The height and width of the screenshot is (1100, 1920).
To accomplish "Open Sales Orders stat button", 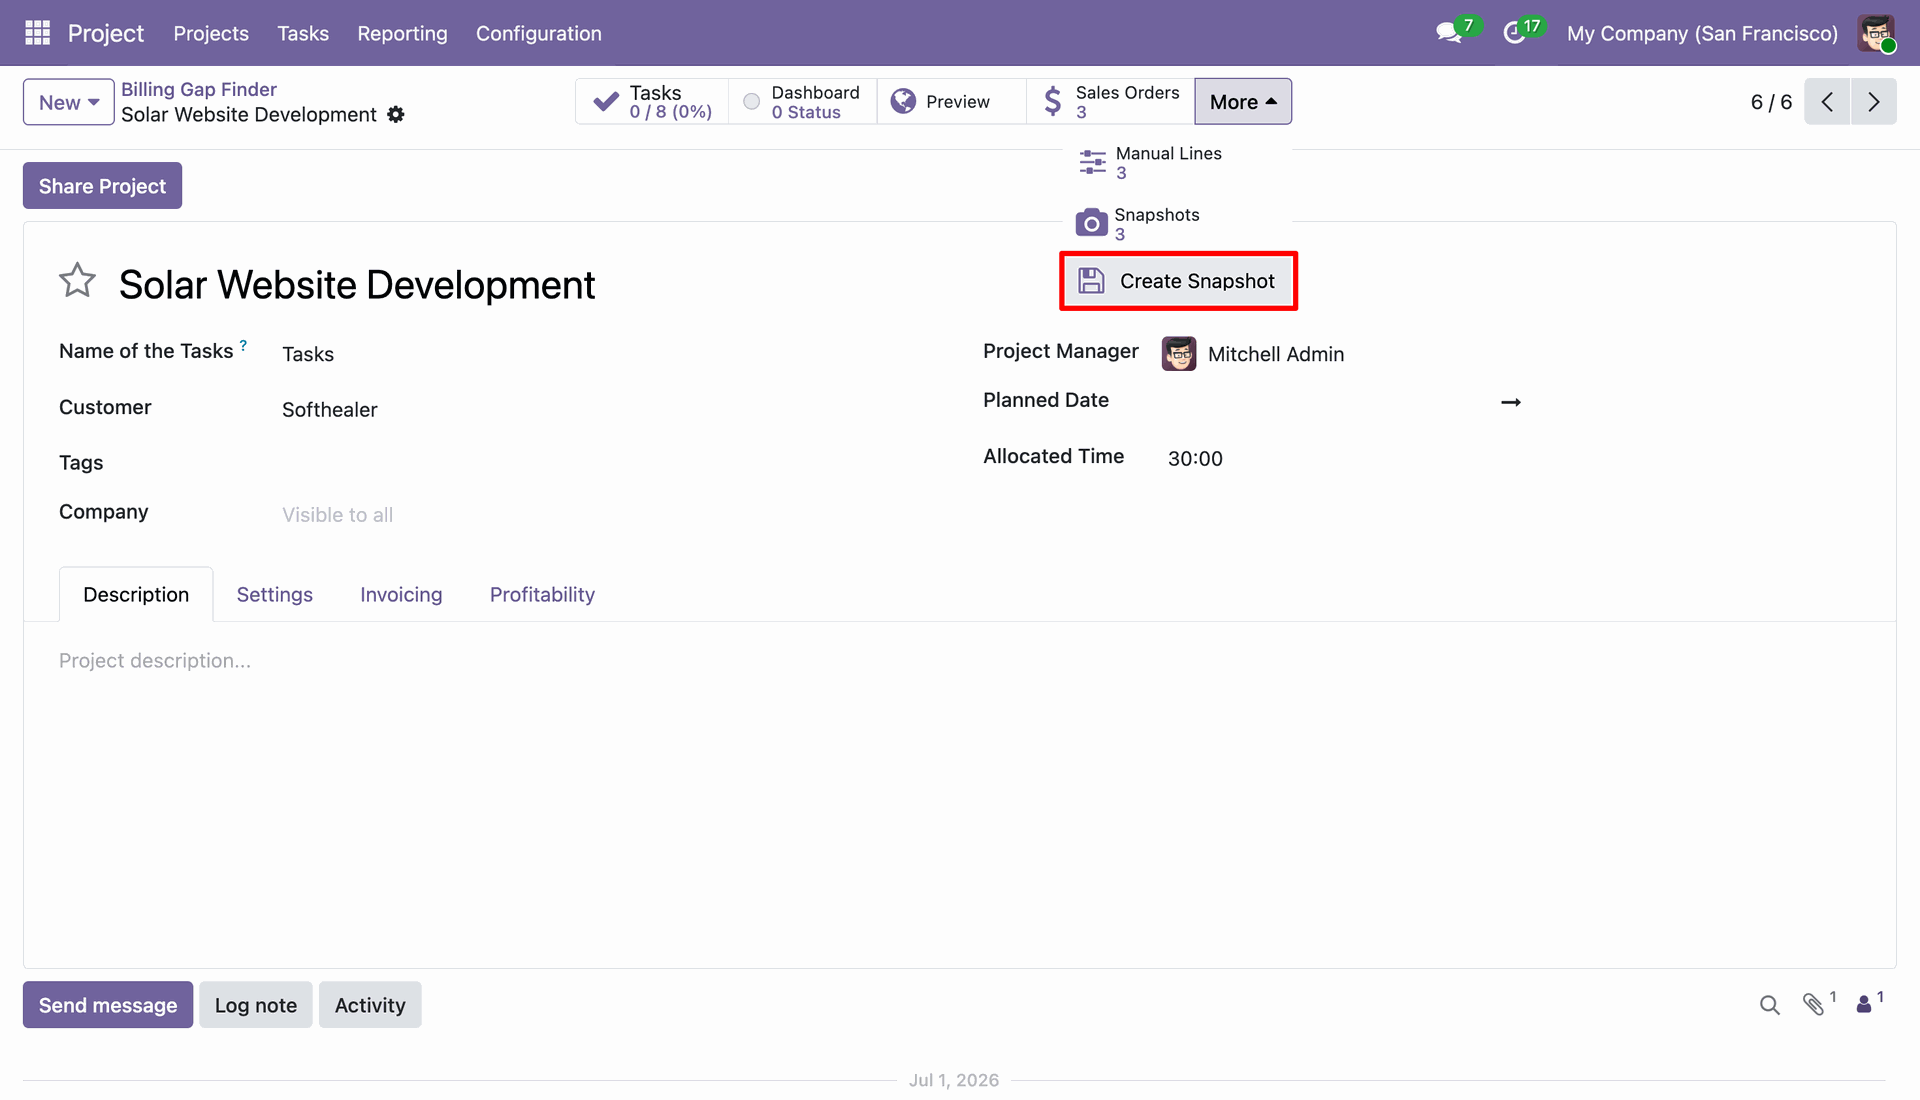I will click(x=1110, y=102).
